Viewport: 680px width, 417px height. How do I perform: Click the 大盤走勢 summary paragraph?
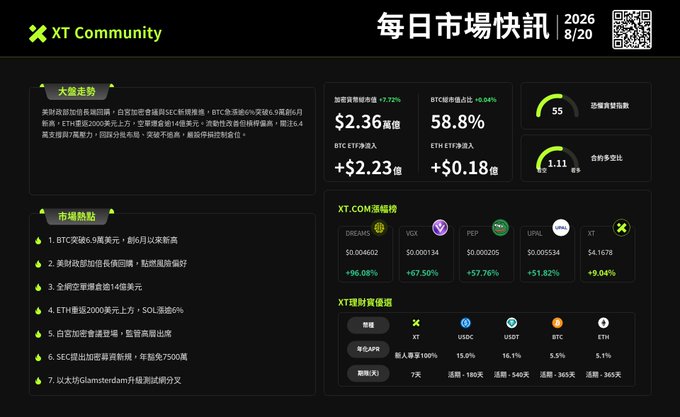click(172, 124)
